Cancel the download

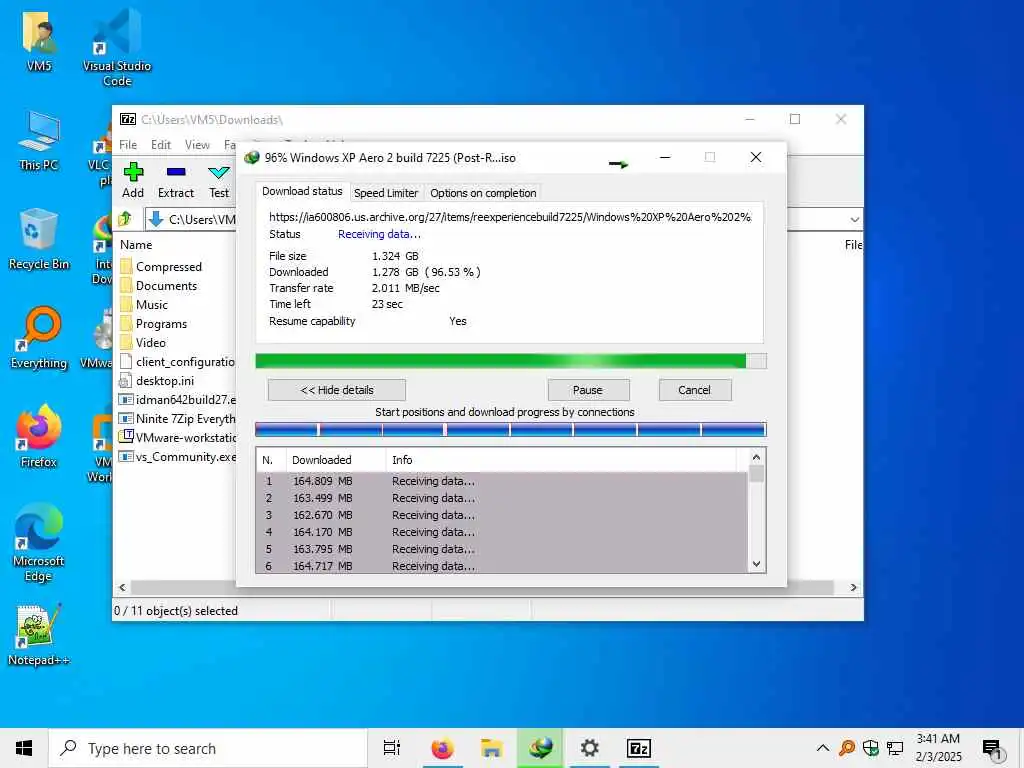(x=695, y=390)
